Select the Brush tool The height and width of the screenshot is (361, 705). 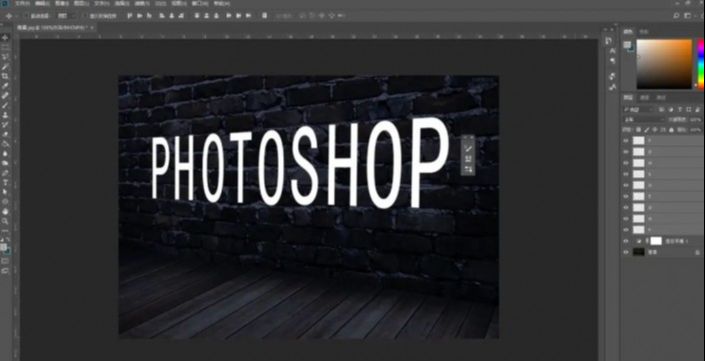click(x=5, y=105)
